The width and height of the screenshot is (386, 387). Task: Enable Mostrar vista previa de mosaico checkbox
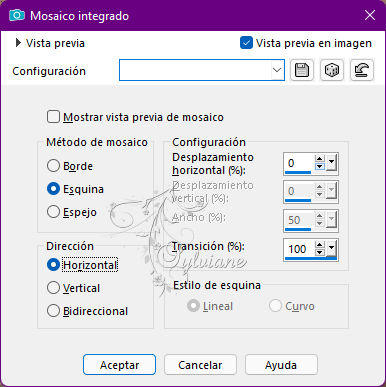click(x=53, y=117)
